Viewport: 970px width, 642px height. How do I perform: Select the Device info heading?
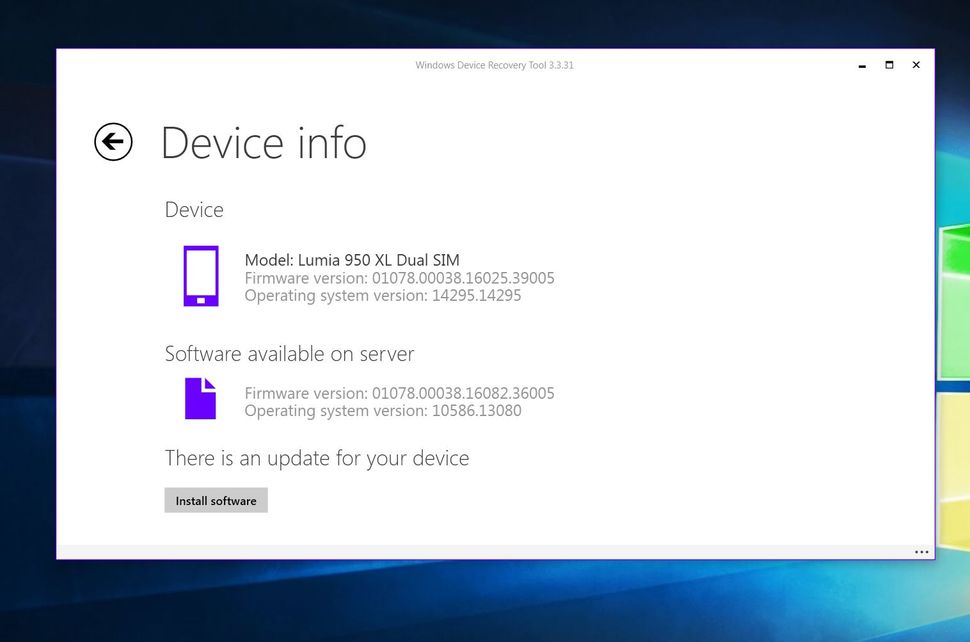[x=264, y=143]
